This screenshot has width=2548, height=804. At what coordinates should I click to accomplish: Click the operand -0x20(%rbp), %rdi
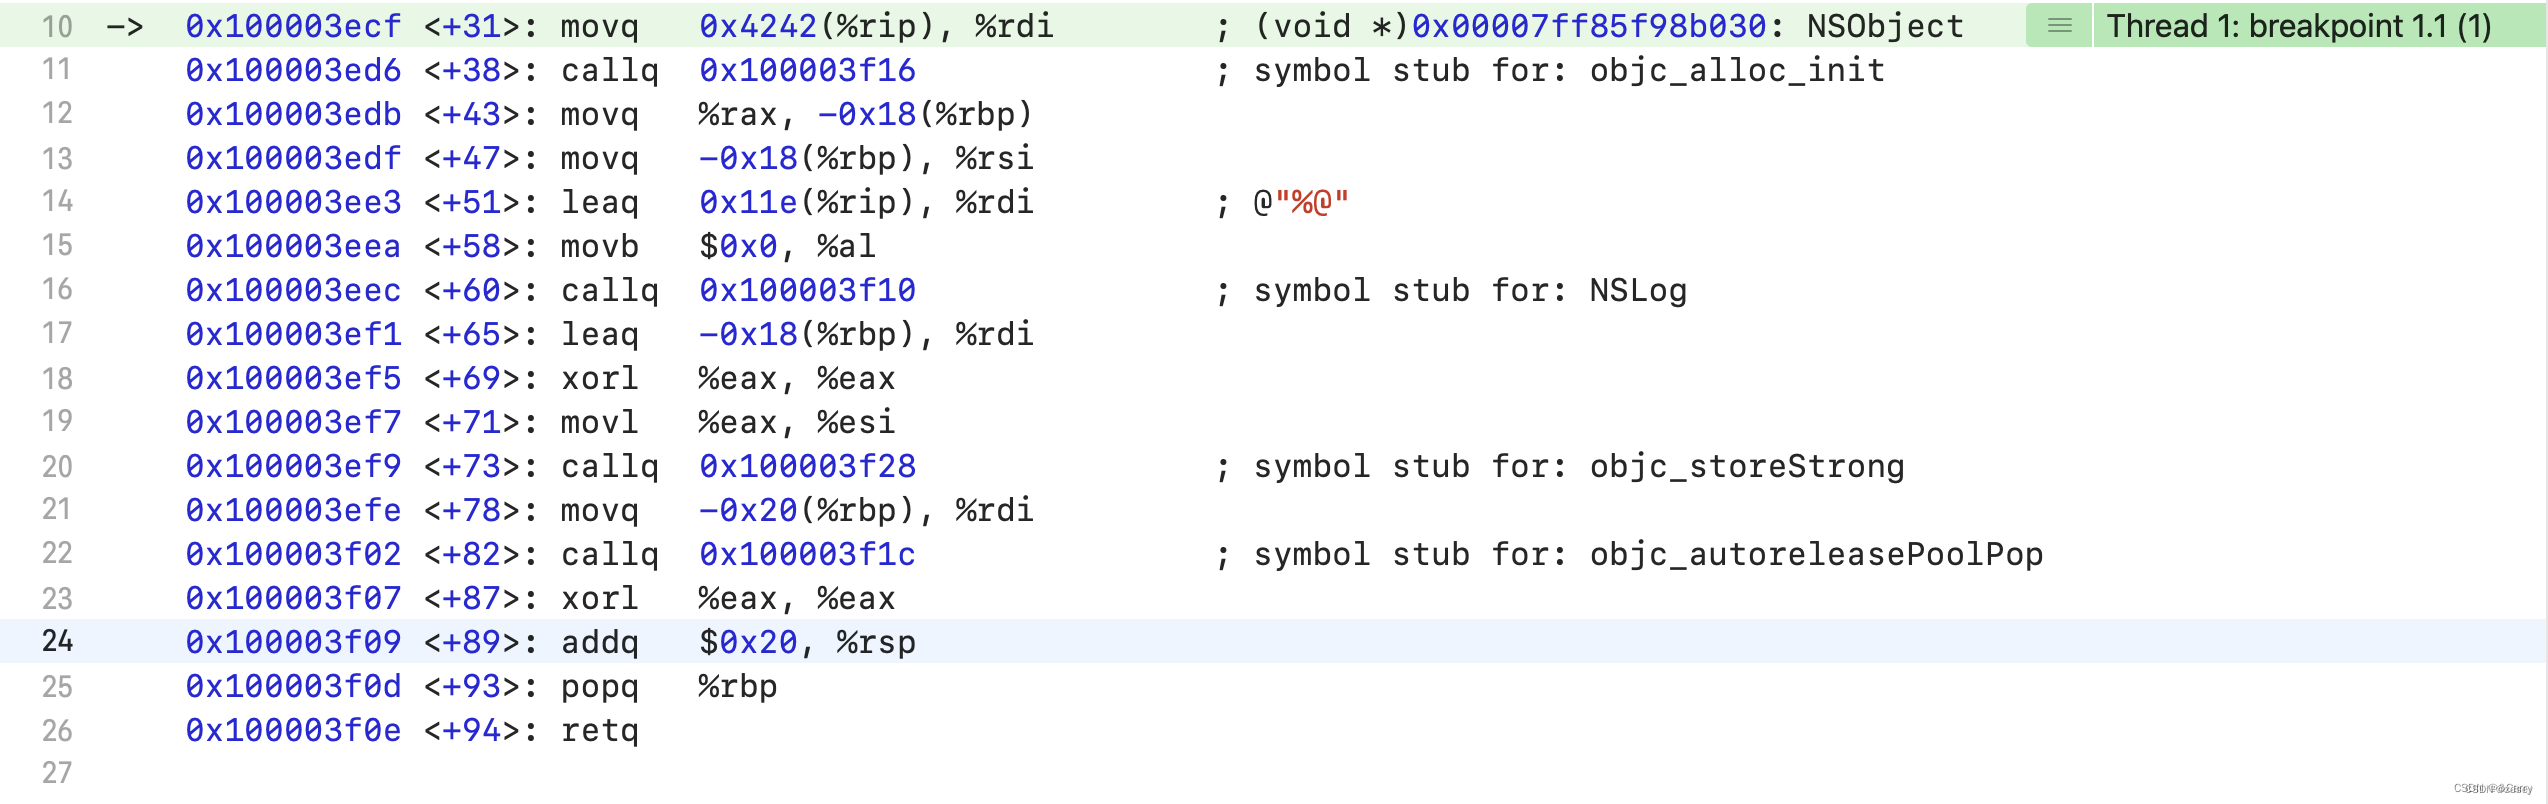click(865, 510)
